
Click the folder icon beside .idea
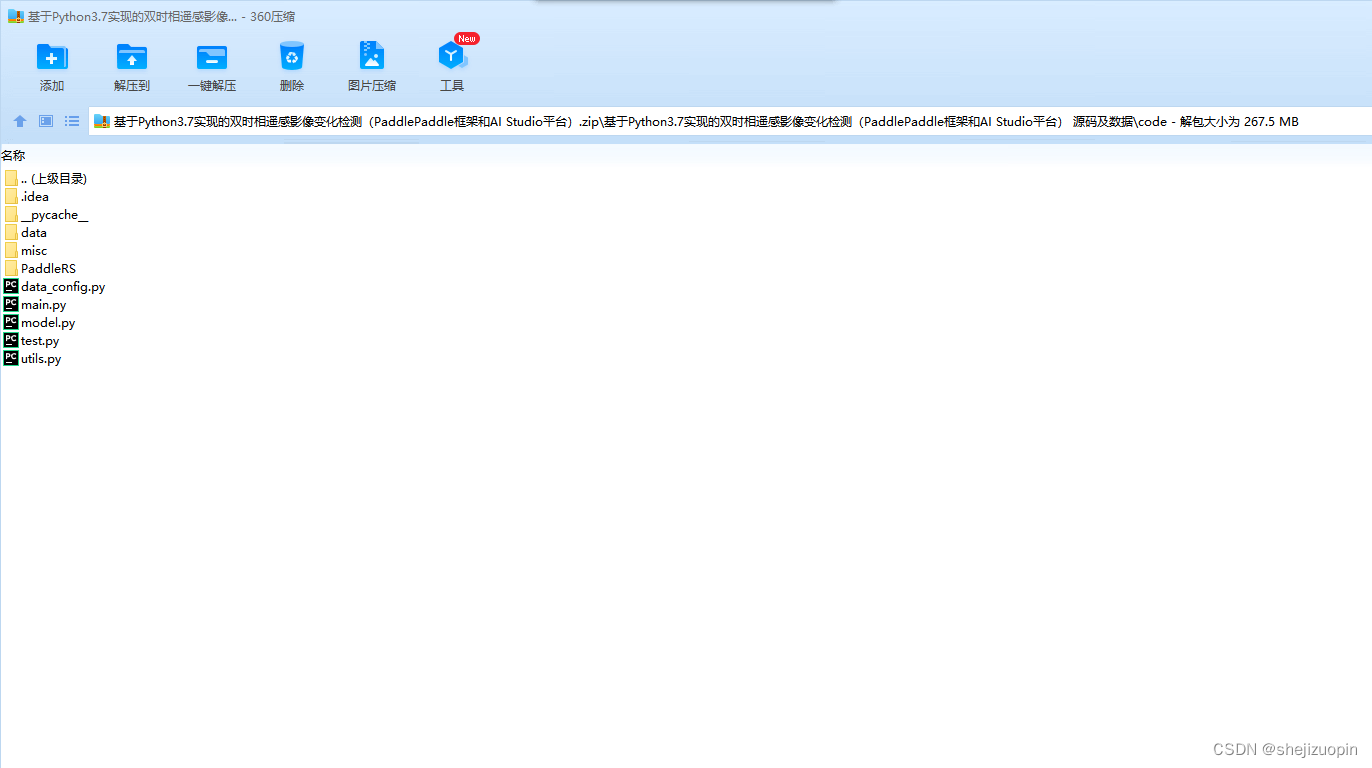pos(11,196)
